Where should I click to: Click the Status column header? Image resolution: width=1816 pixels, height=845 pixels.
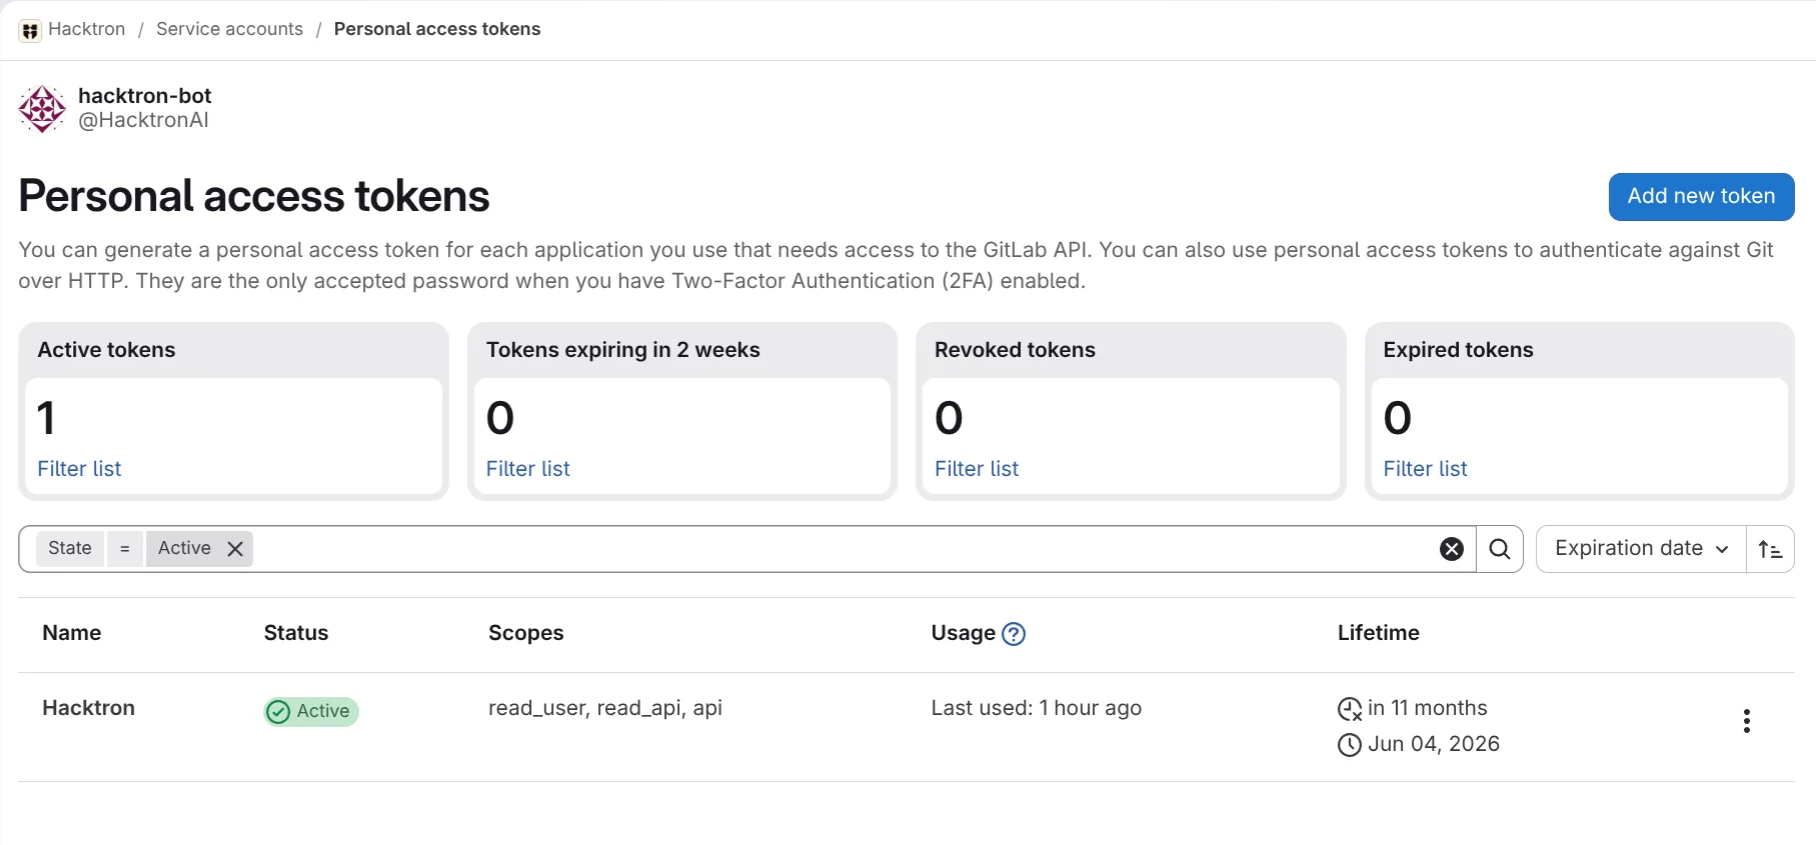tap(296, 633)
